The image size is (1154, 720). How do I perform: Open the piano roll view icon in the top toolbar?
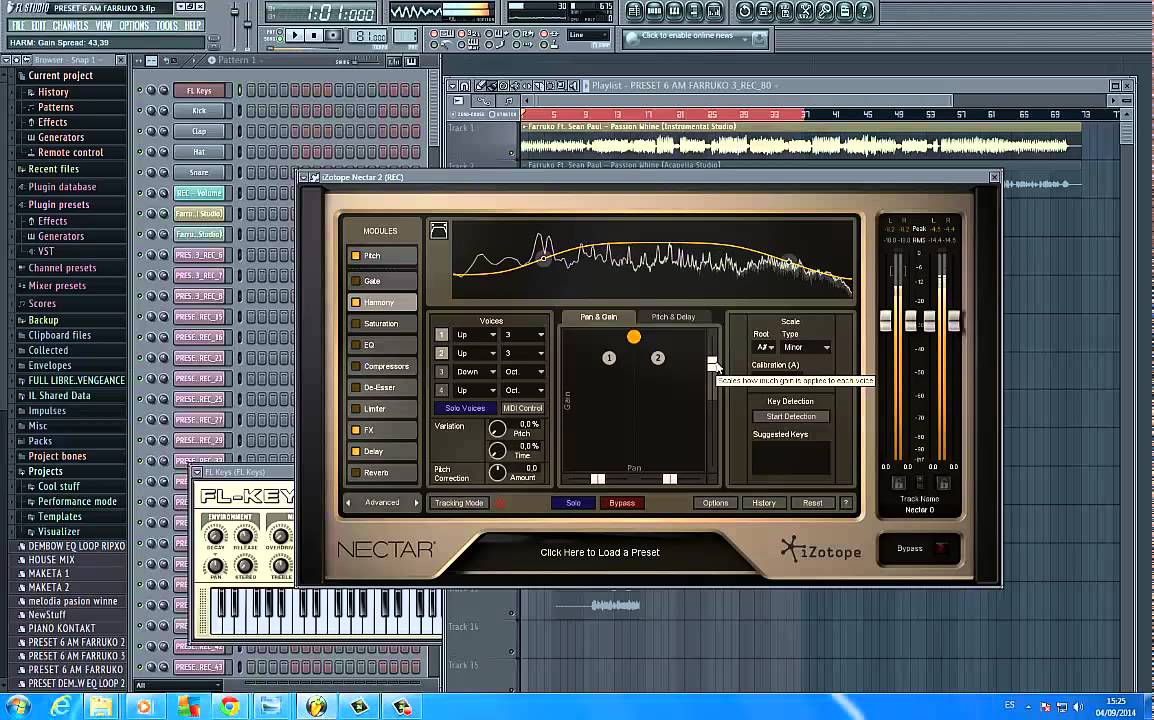click(x=674, y=11)
